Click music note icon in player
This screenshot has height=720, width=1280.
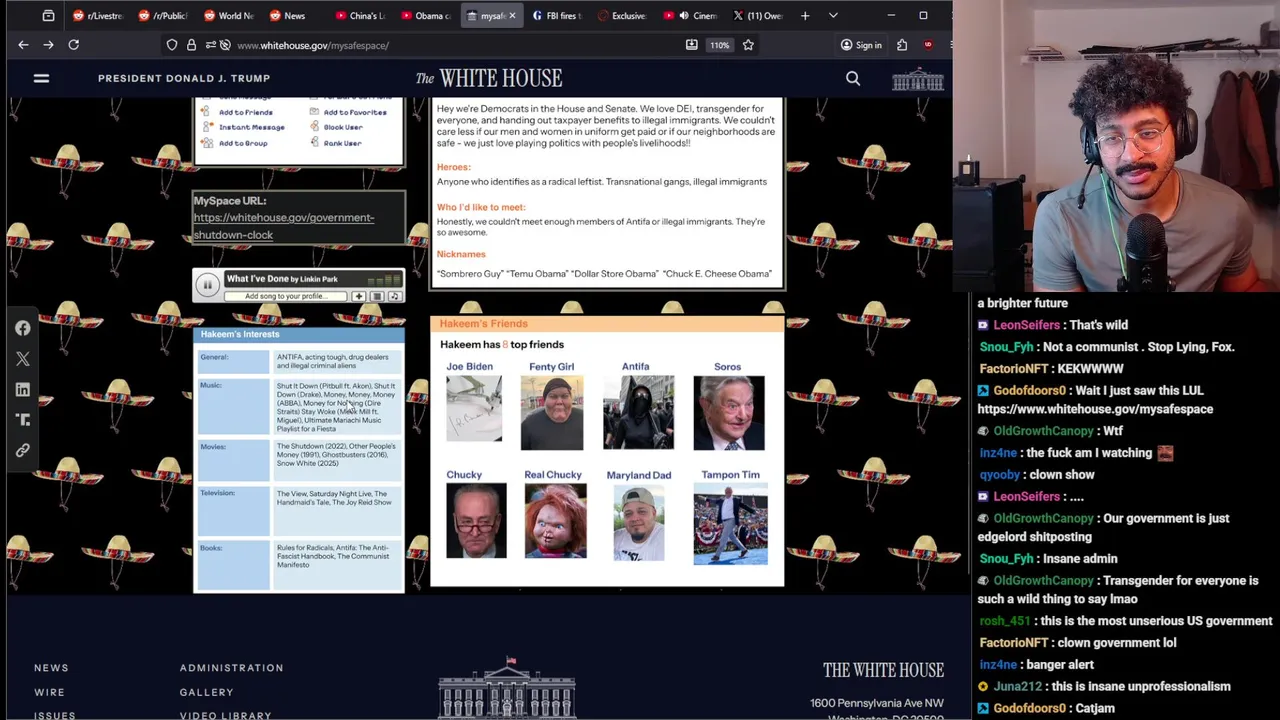click(x=394, y=296)
